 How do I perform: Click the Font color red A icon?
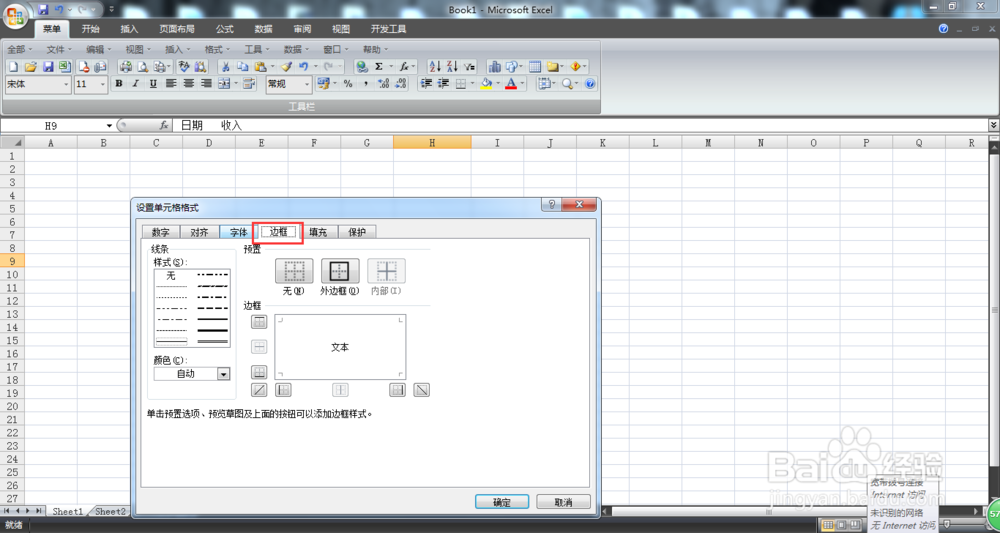[x=510, y=84]
